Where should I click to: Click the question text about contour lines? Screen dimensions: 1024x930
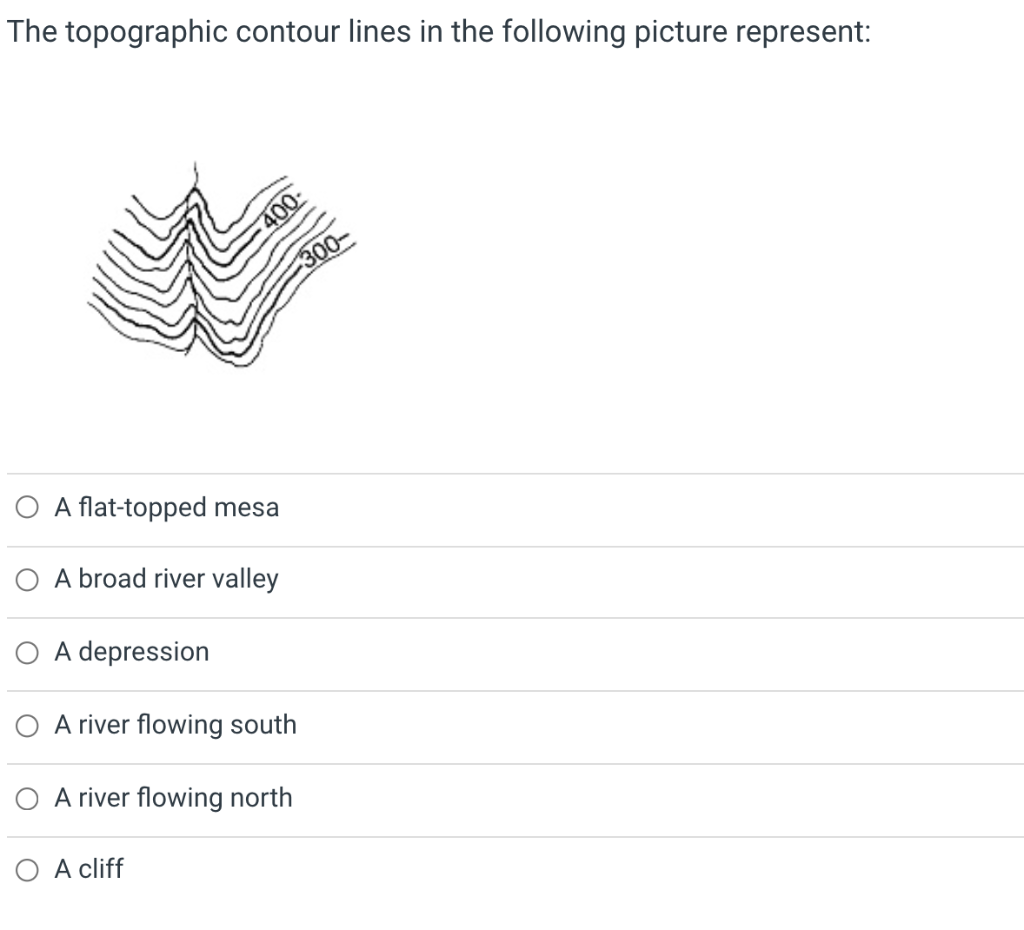(438, 32)
